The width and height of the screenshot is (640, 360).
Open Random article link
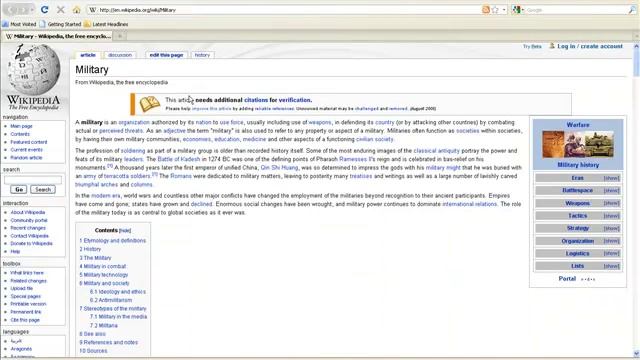(26, 158)
